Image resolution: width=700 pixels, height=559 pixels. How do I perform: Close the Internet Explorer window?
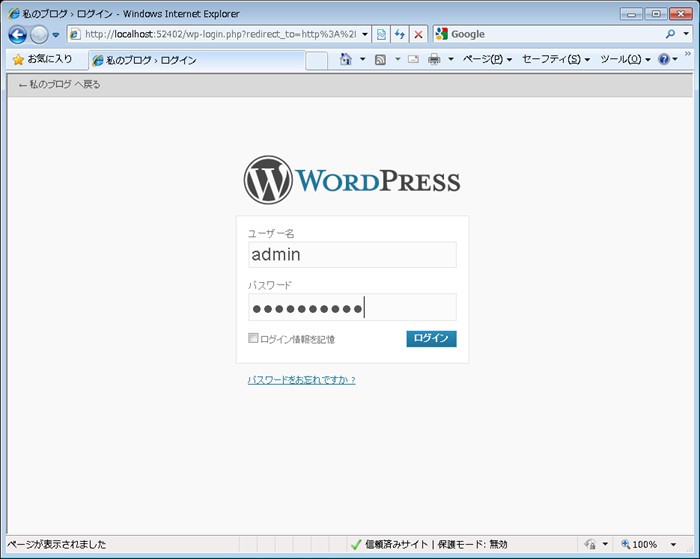tap(681, 14)
